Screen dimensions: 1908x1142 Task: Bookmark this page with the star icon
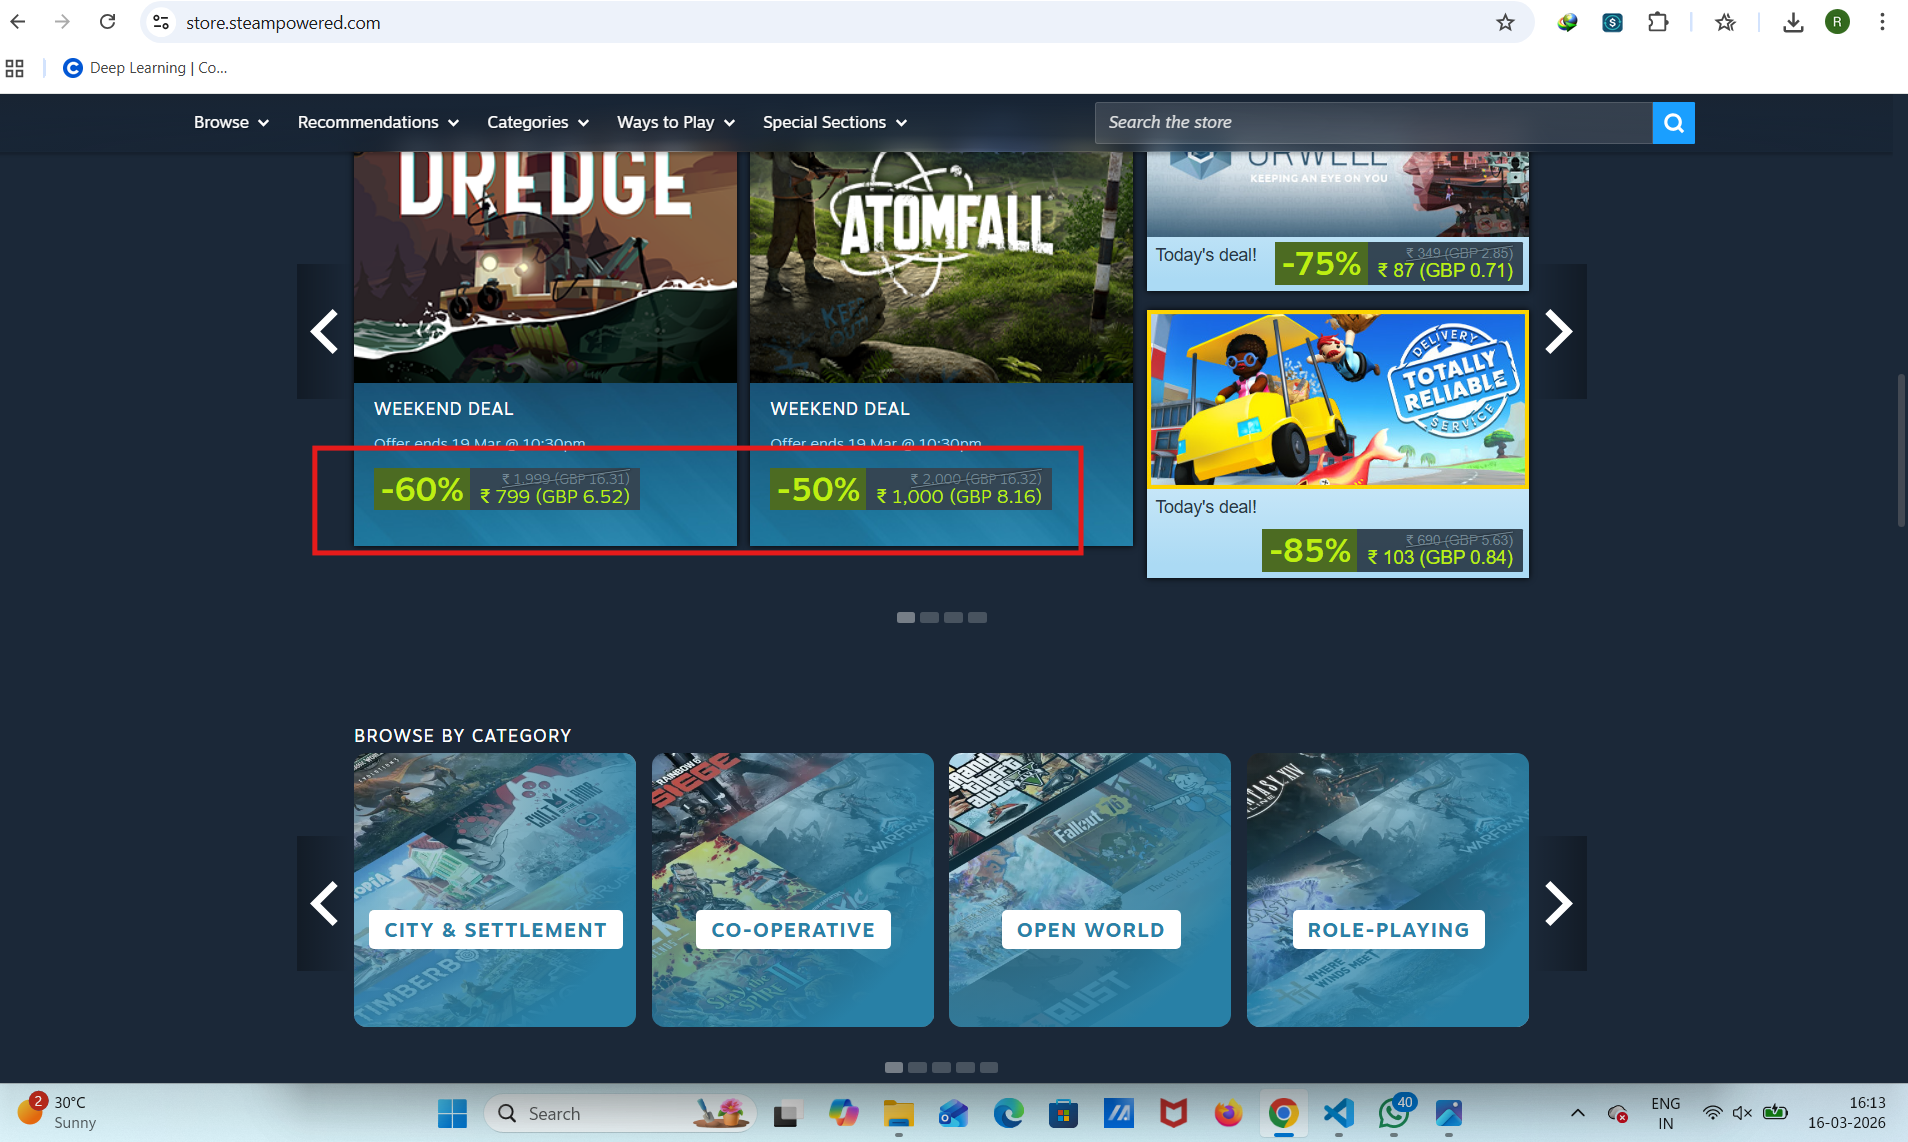[x=1505, y=22]
